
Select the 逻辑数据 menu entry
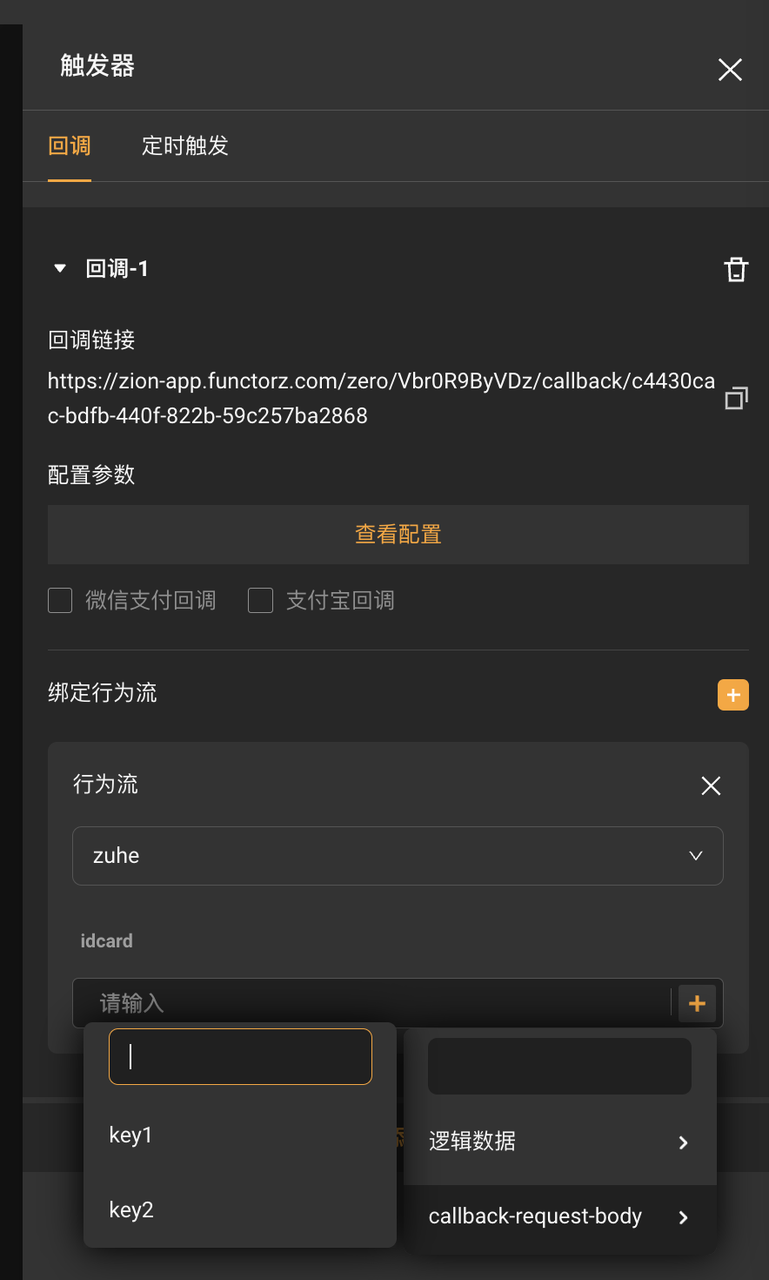[x=560, y=1141]
